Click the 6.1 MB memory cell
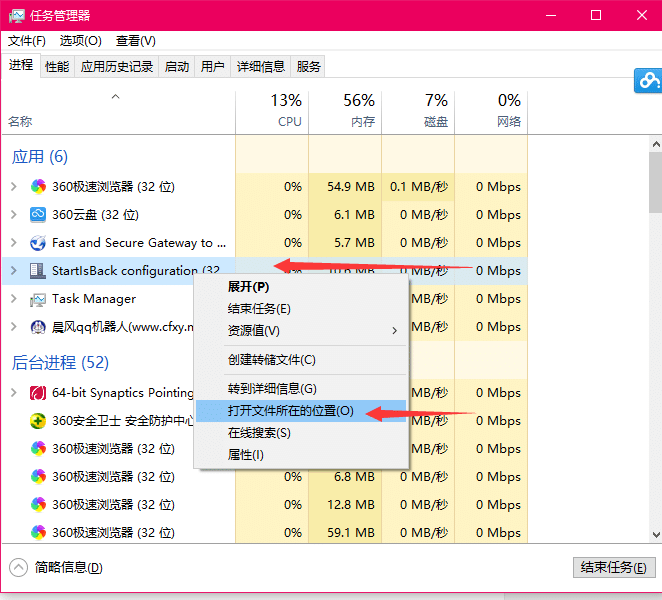The width and height of the screenshot is (662, 600). [345, 214]
